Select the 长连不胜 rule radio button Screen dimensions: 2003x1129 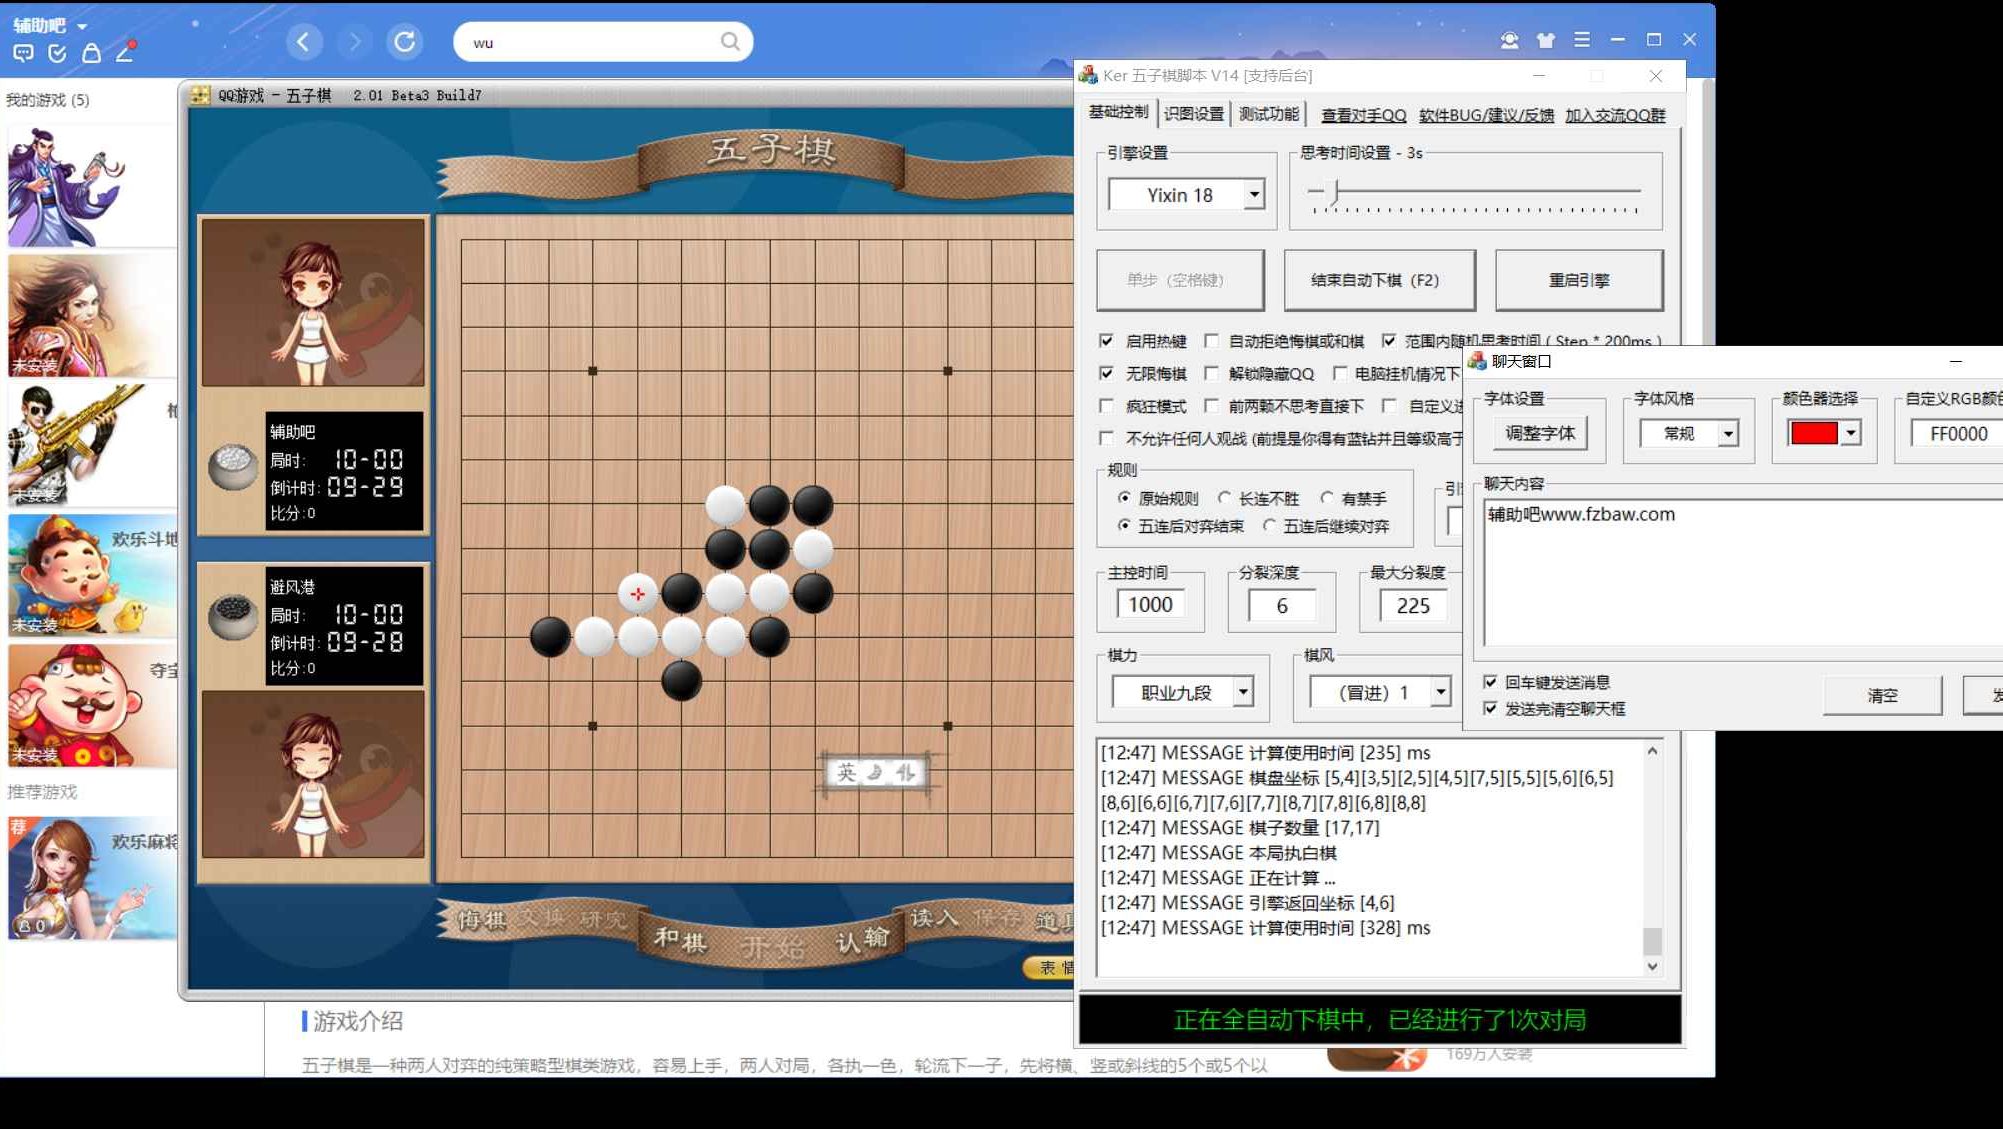1225,498
